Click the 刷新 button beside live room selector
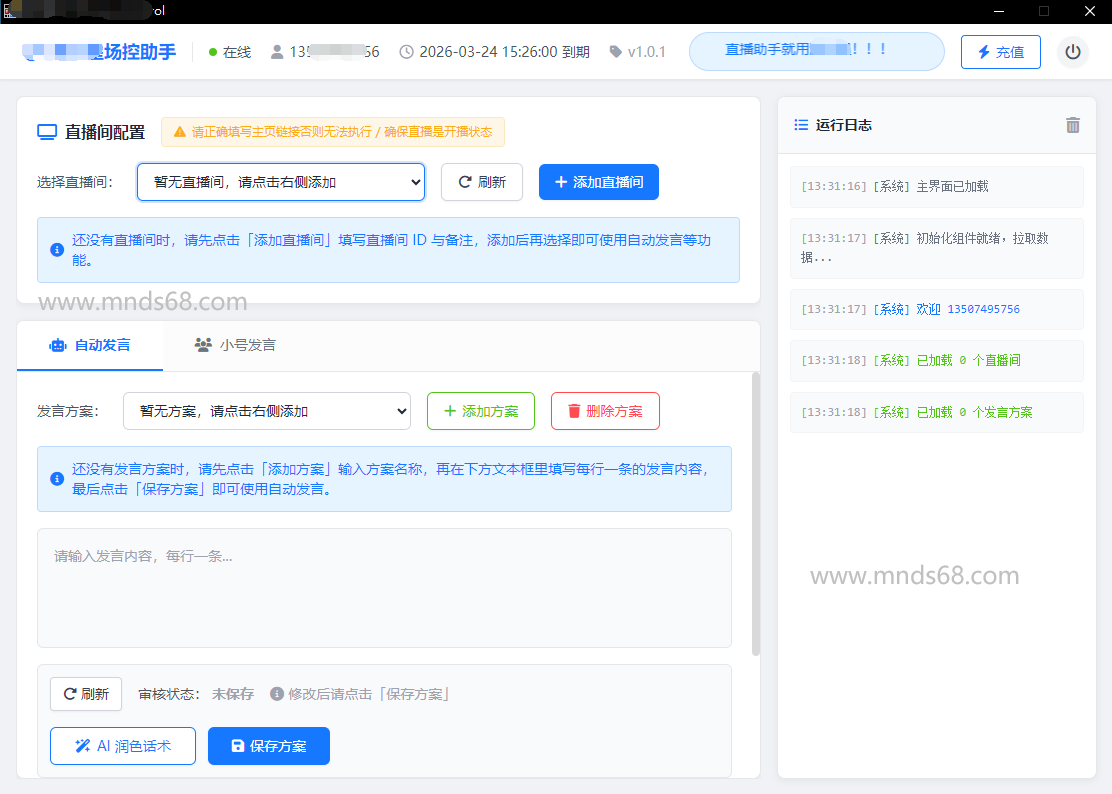The width and height of the screenshot is (1112, 794). [x=482, y=182]
